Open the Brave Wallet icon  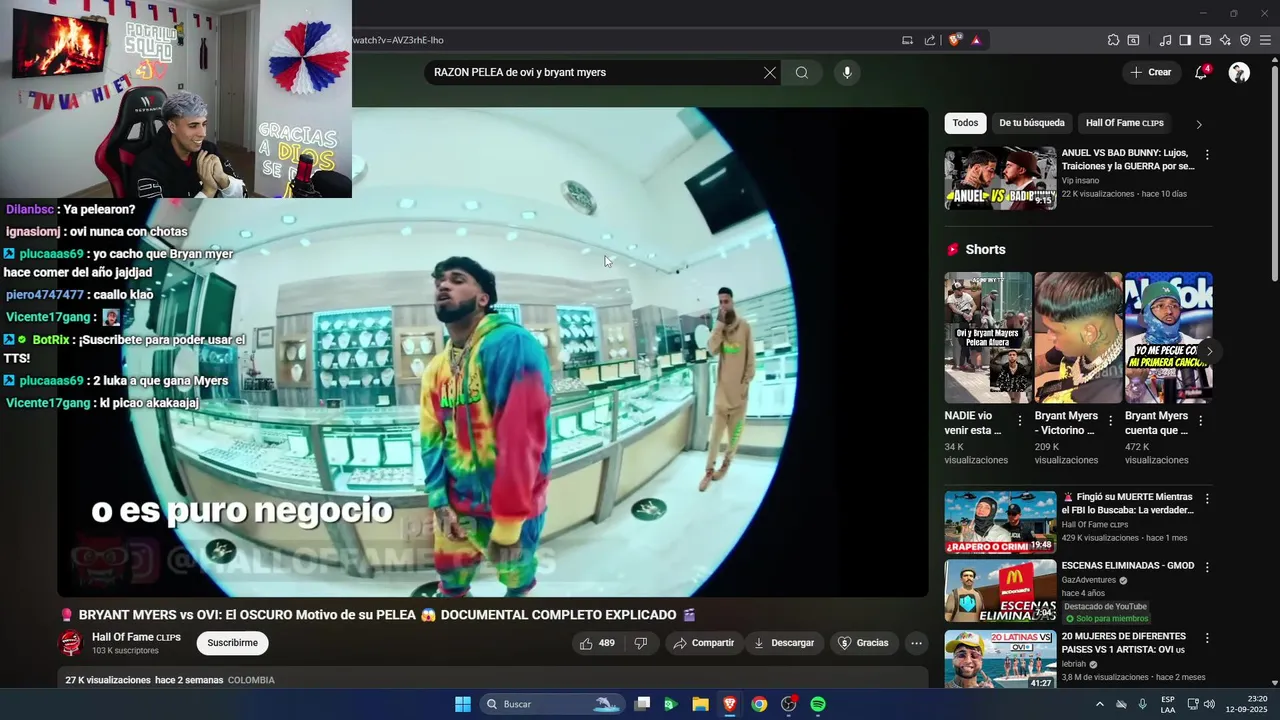1205,40
